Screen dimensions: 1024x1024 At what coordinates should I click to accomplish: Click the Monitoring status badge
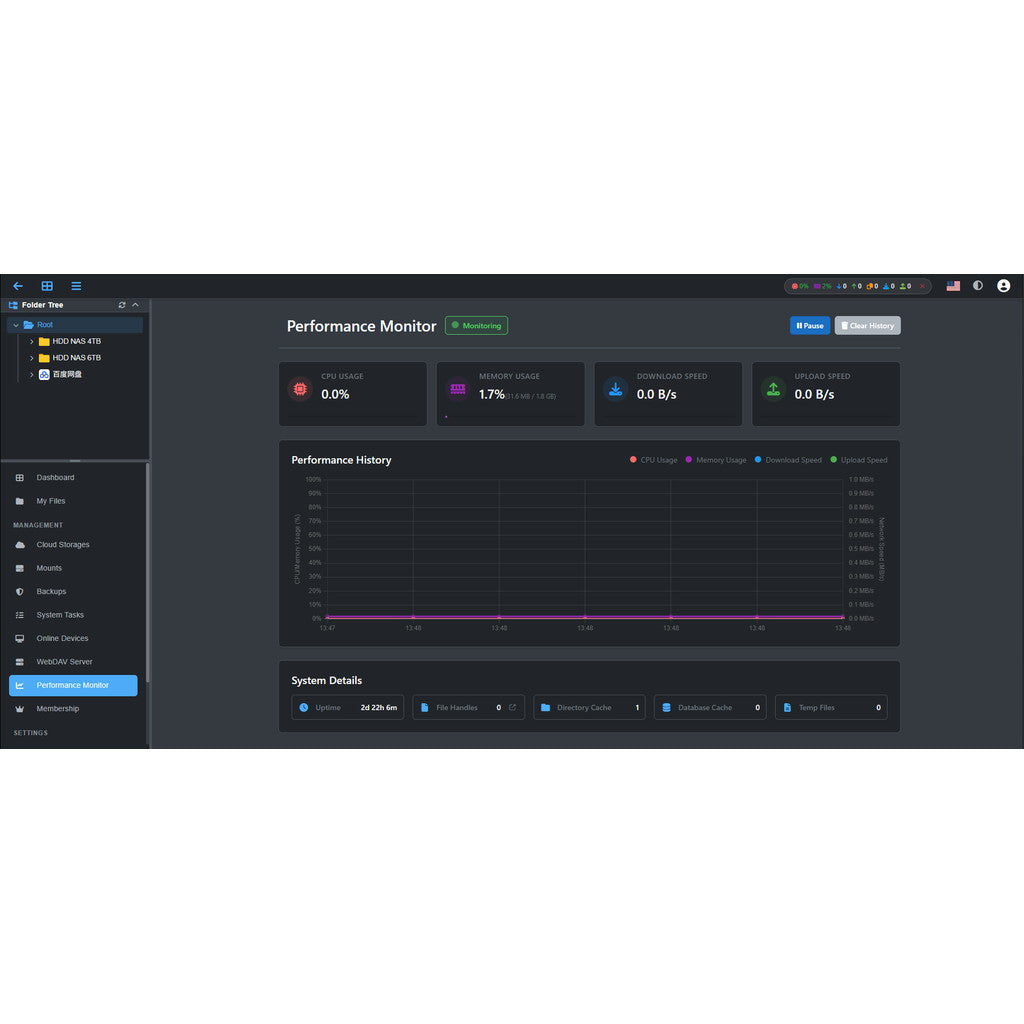tap(476, 325)
